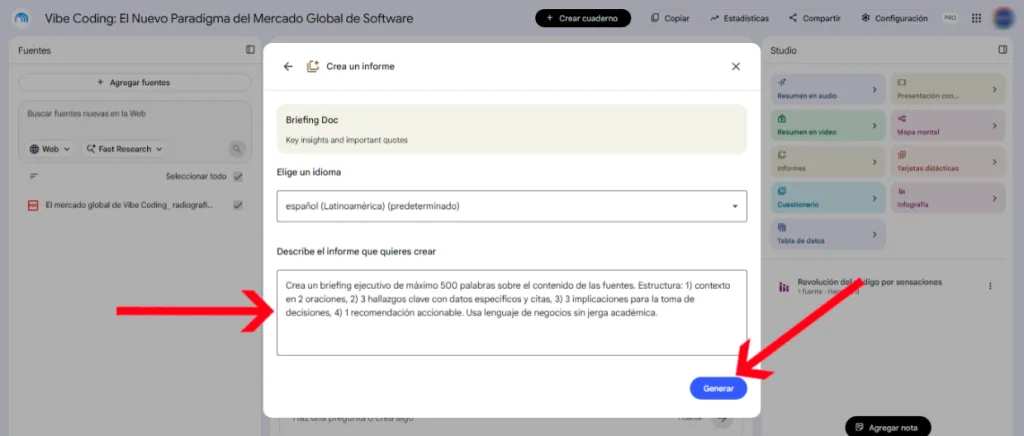
Task: Click the Crea un informe report icon
Action: [x=313, y=67]
